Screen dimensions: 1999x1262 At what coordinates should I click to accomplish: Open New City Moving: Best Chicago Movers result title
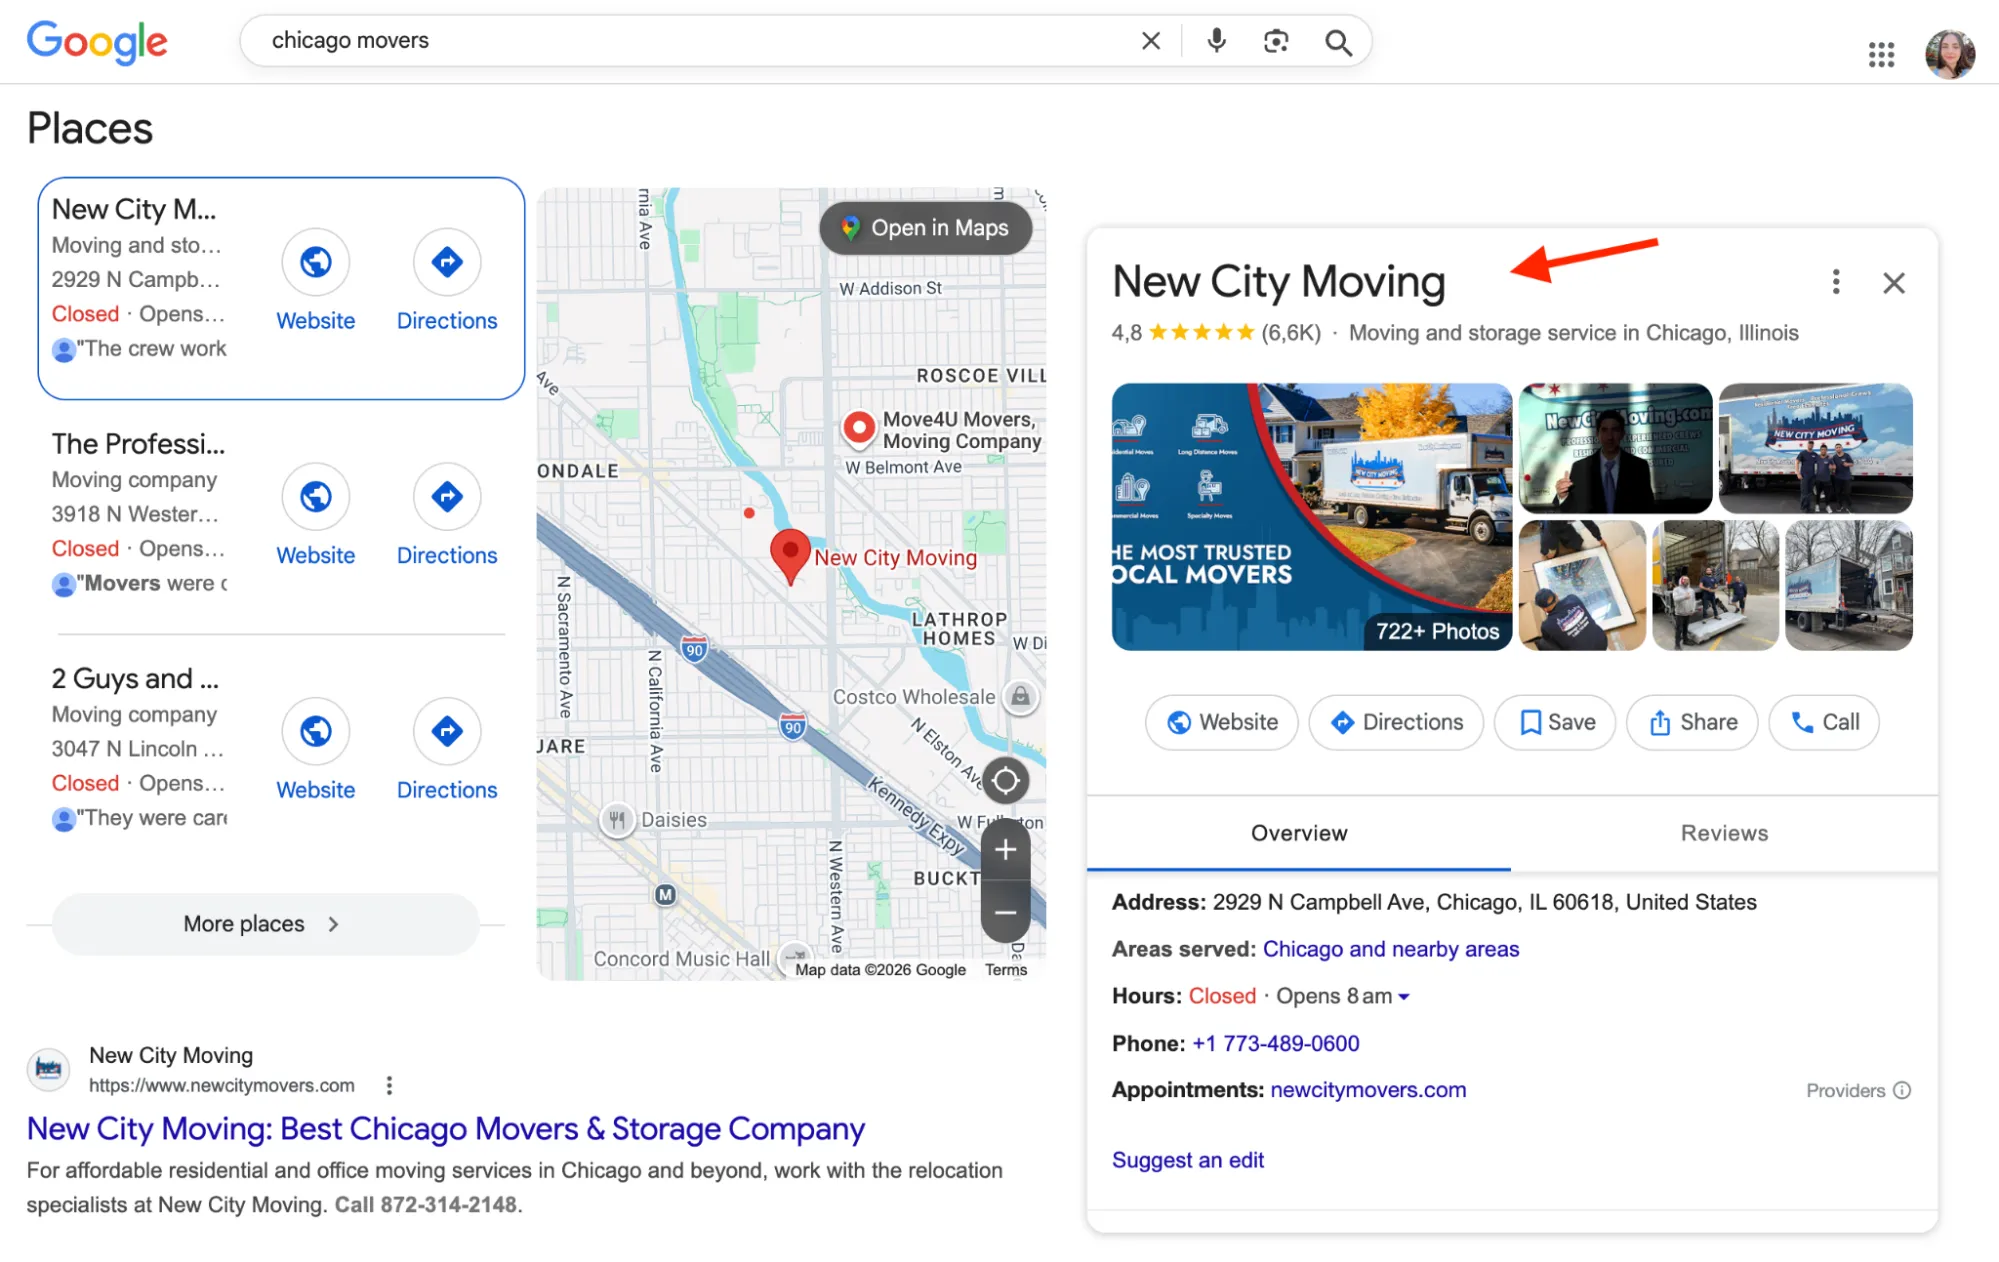coord(445,1128)
